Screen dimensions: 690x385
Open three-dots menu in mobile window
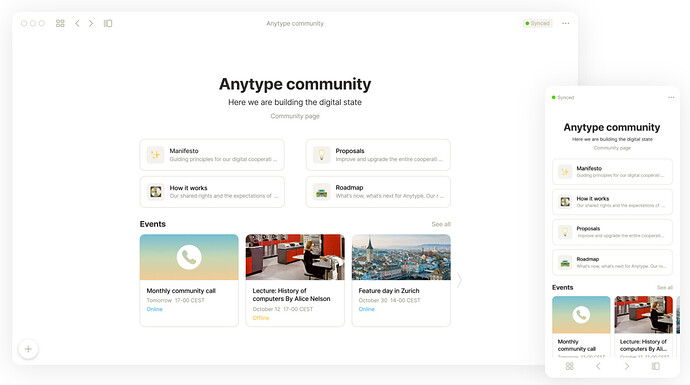coord(671,97)
